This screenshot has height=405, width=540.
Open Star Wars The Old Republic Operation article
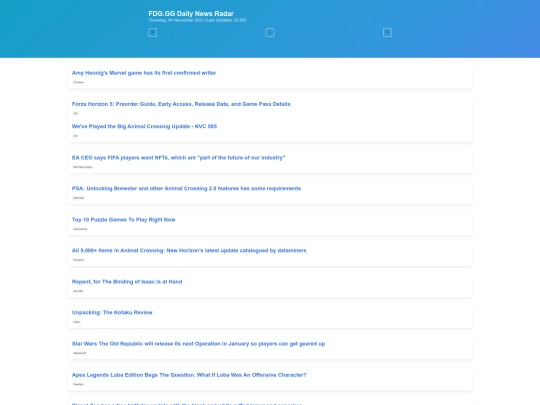pos(198,344)
